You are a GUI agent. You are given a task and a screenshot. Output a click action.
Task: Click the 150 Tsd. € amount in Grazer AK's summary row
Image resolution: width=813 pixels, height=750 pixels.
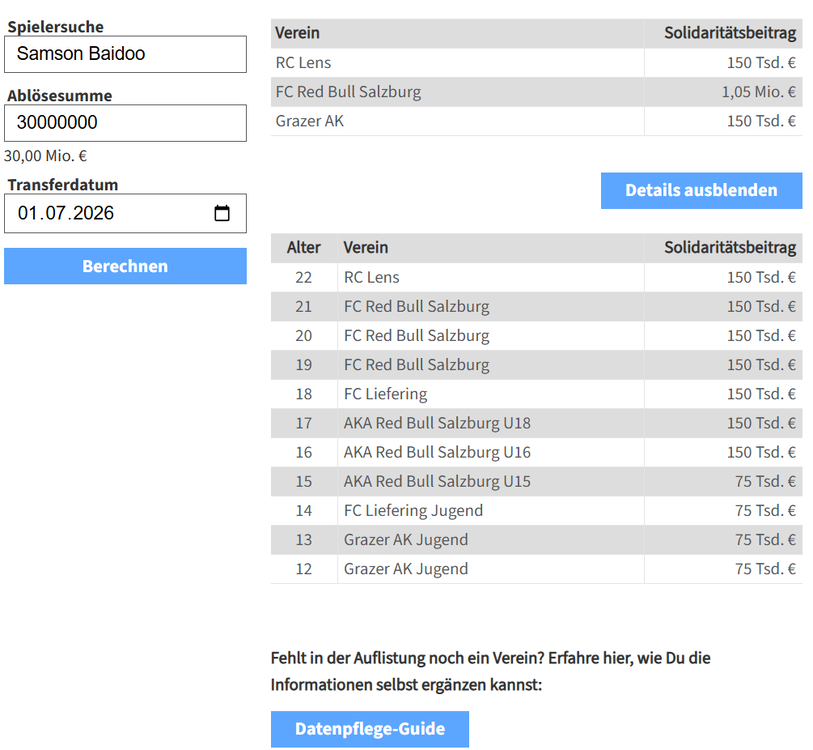(762, 121)
